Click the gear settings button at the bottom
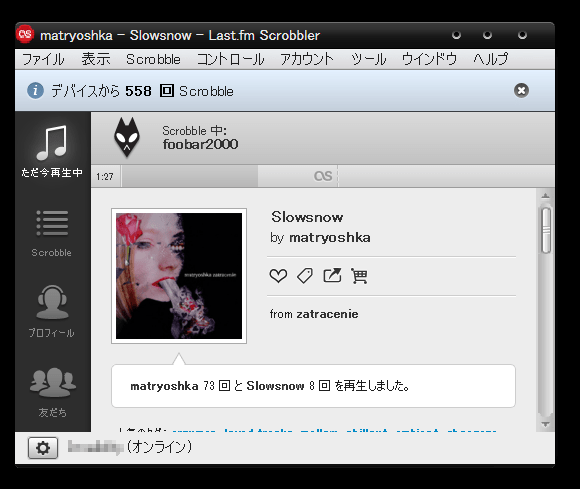Image resolution: width=580 pixels, height=489 pixels. coord(43,448)
